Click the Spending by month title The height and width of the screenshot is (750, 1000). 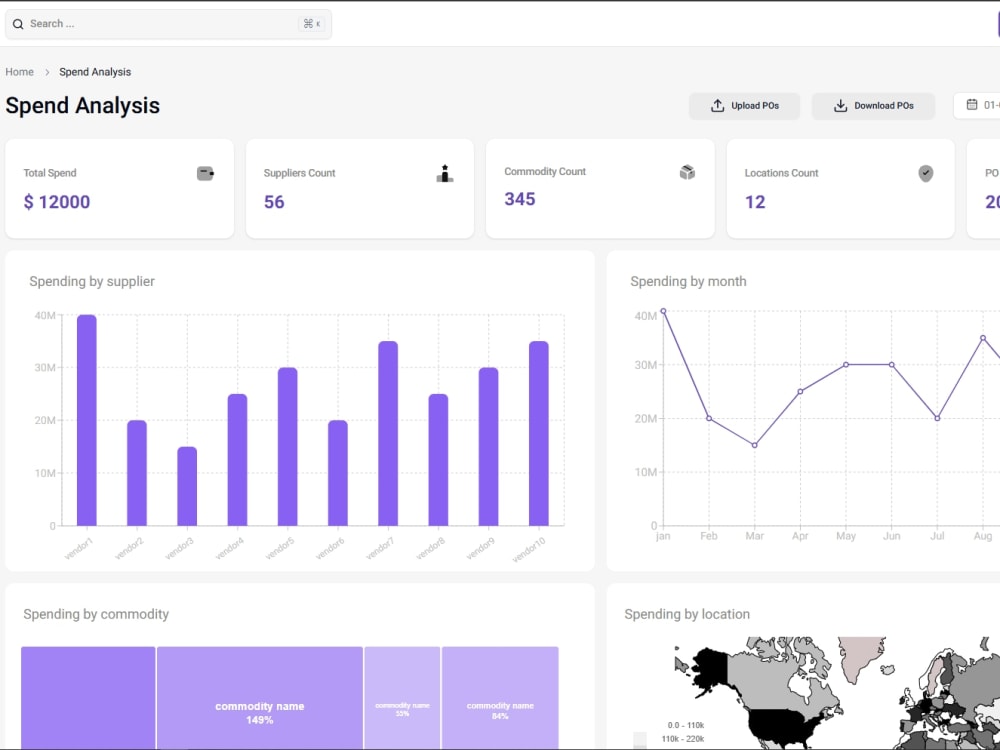pyautogui.click(x=688, y=281)
